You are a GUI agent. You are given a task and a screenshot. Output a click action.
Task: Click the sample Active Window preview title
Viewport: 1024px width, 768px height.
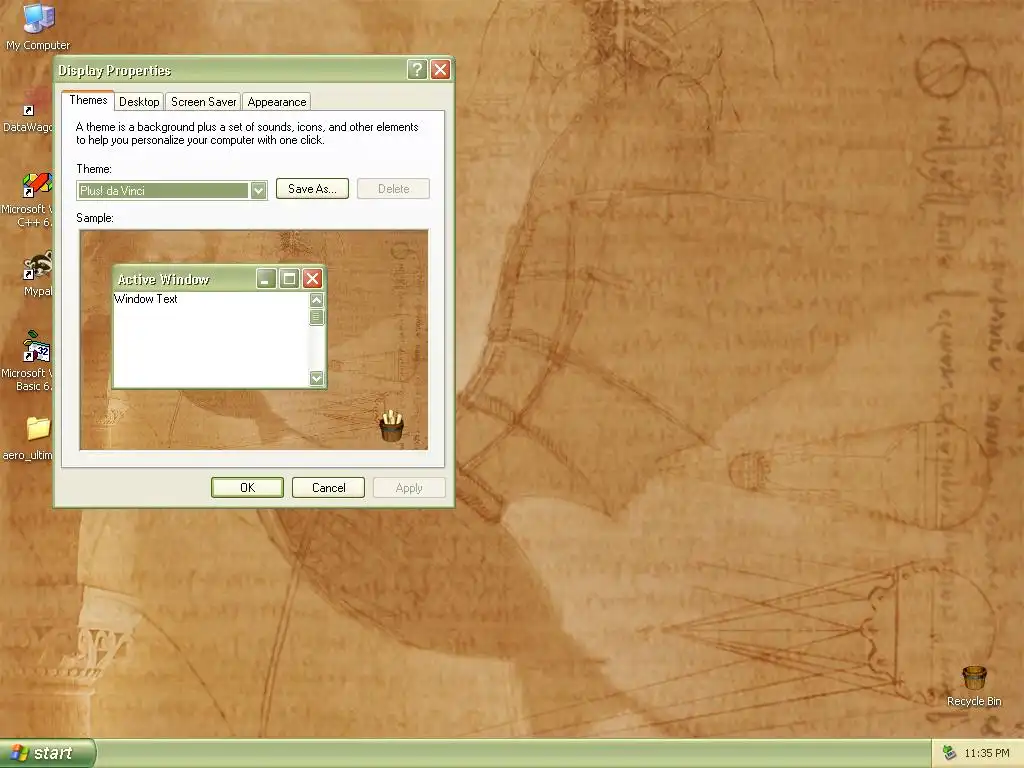pos(163,280)
